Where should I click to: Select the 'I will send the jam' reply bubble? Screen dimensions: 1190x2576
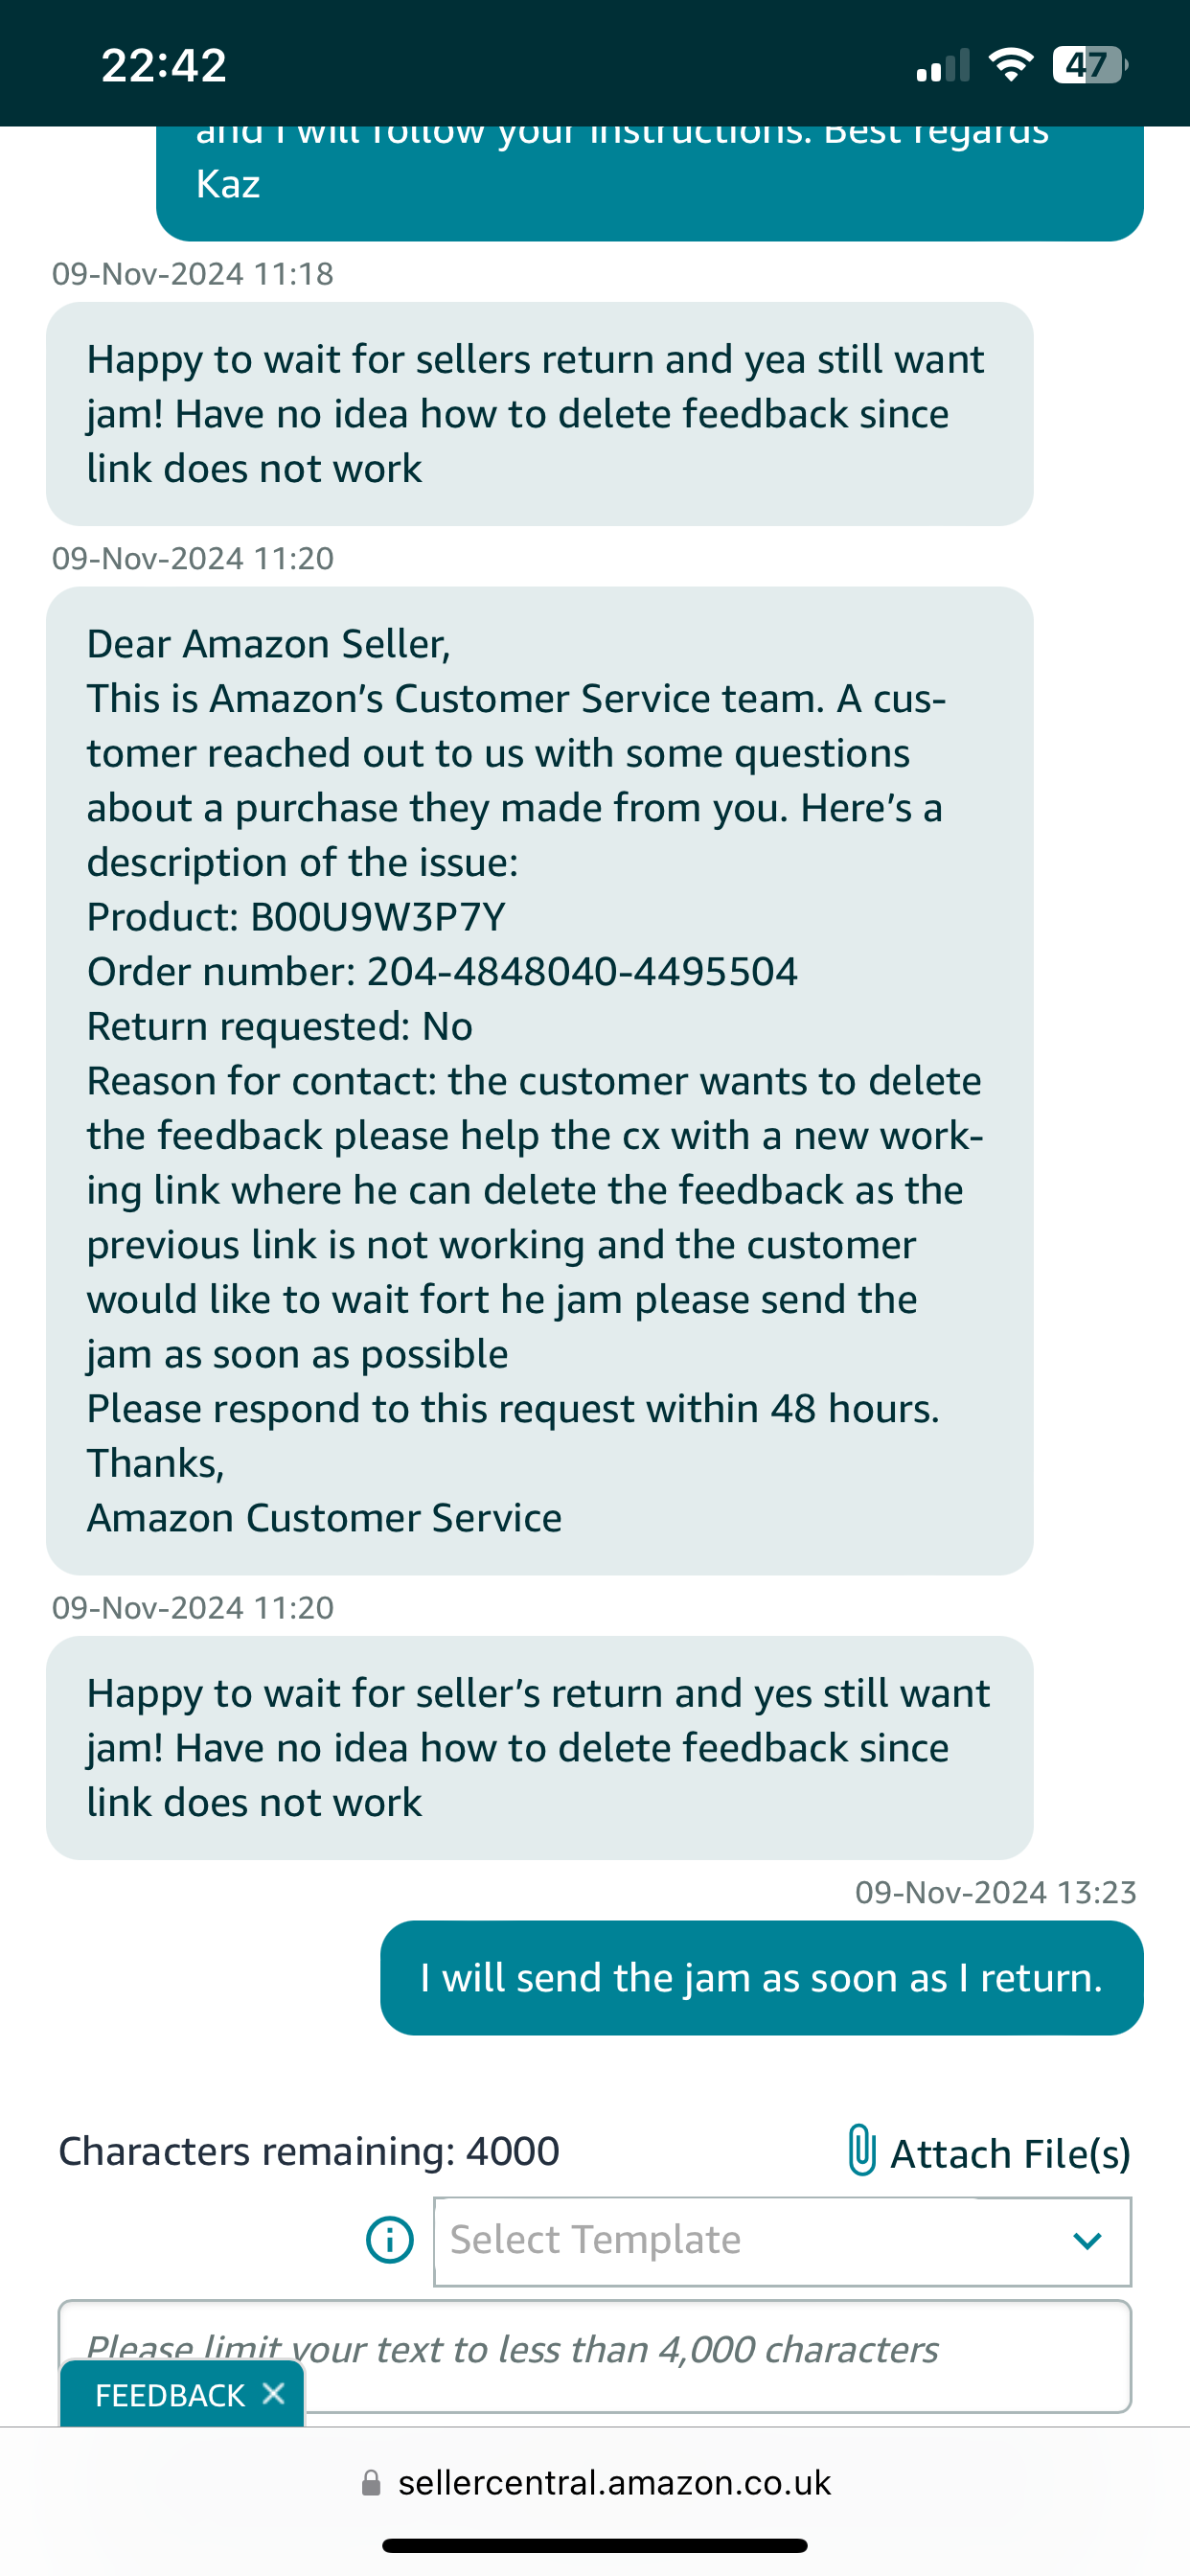tap(762, 1978)
